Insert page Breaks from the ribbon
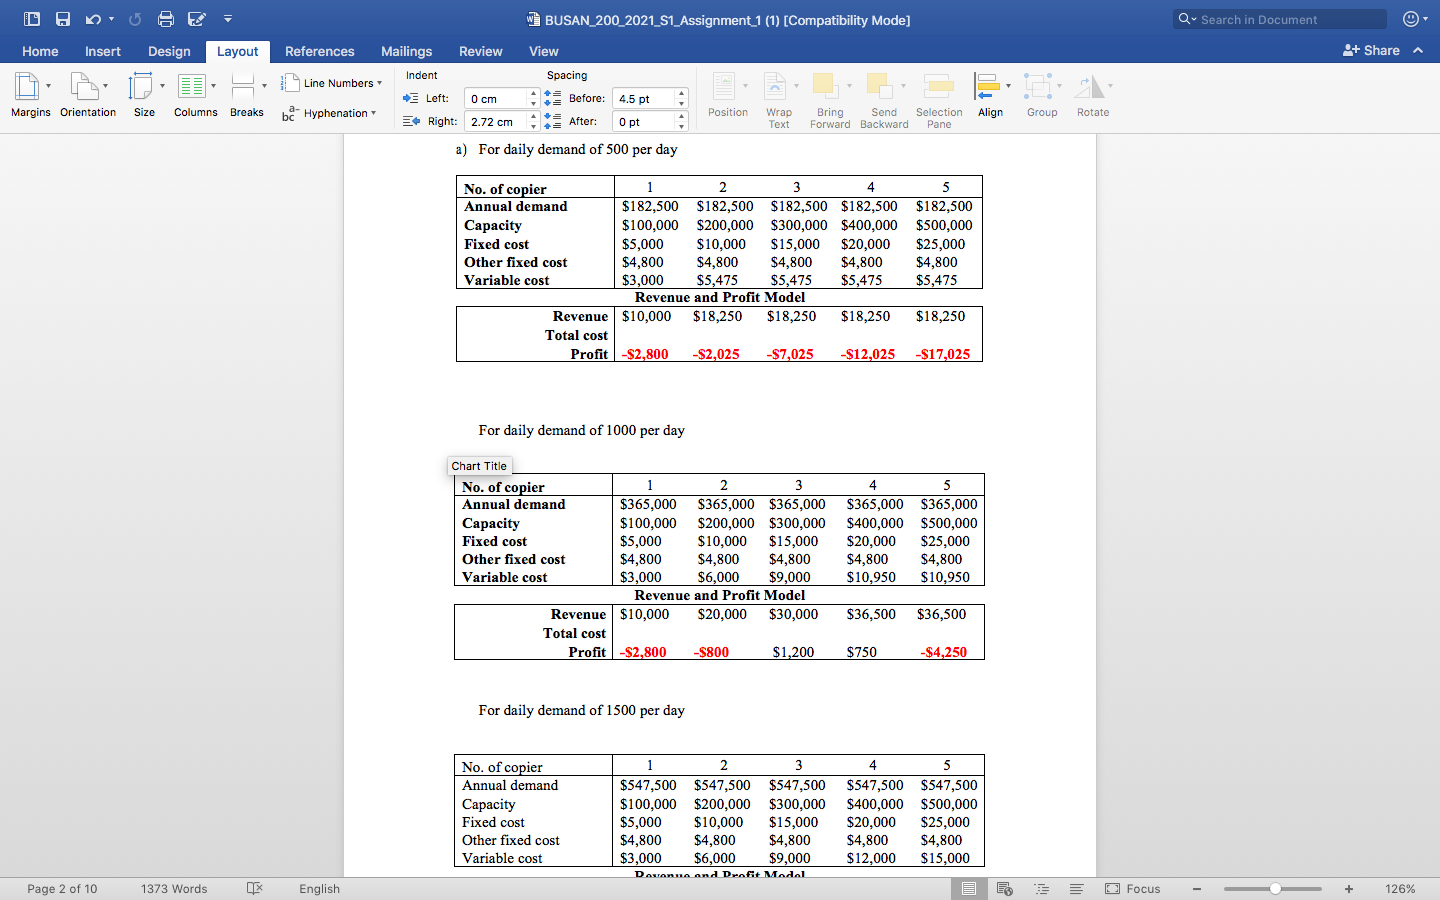Image resolution: width=1440 pixels, height=900 pixels. coord(247,96)
